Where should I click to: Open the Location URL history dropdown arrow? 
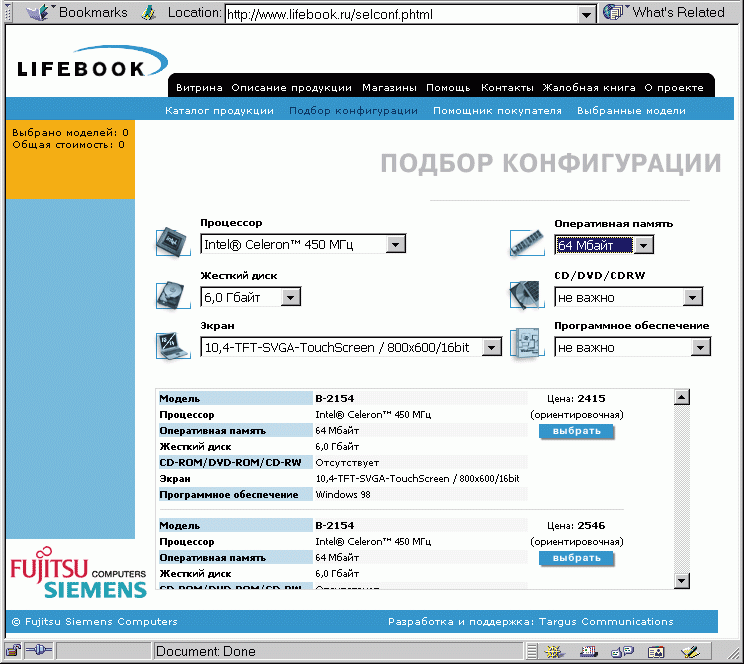coord(586,15)
